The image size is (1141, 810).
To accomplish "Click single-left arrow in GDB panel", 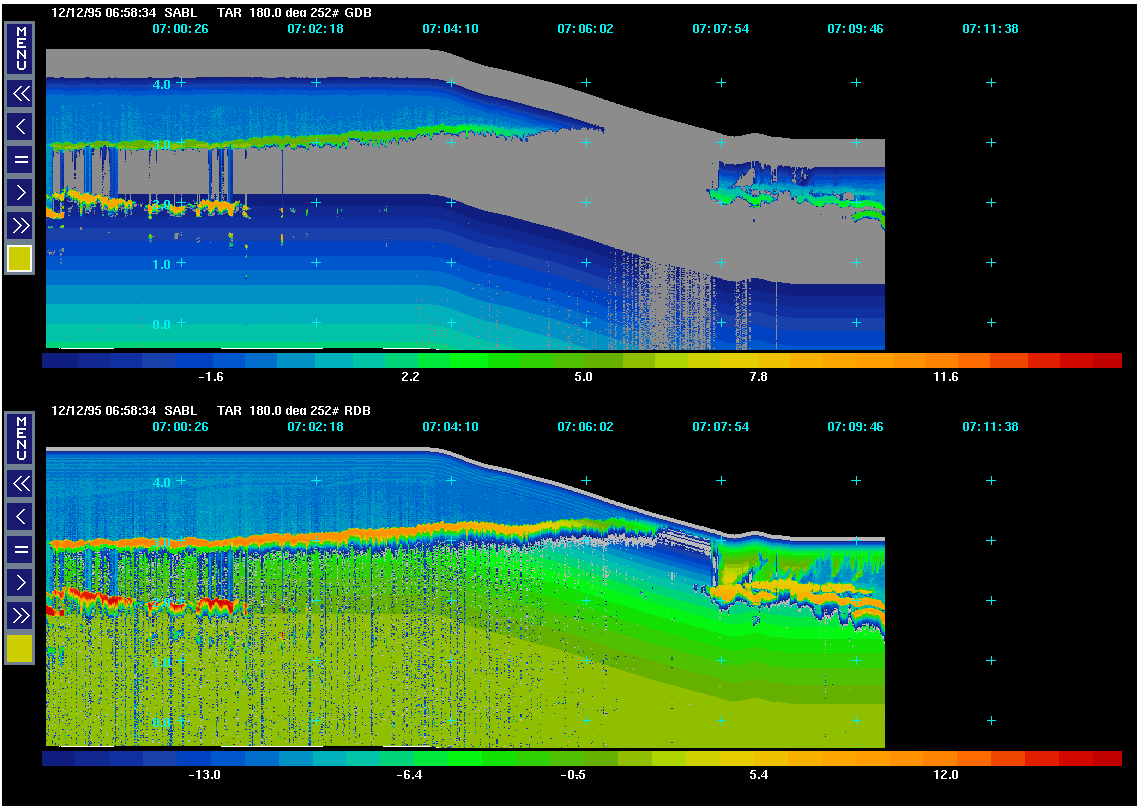I will tap(20, 126).
